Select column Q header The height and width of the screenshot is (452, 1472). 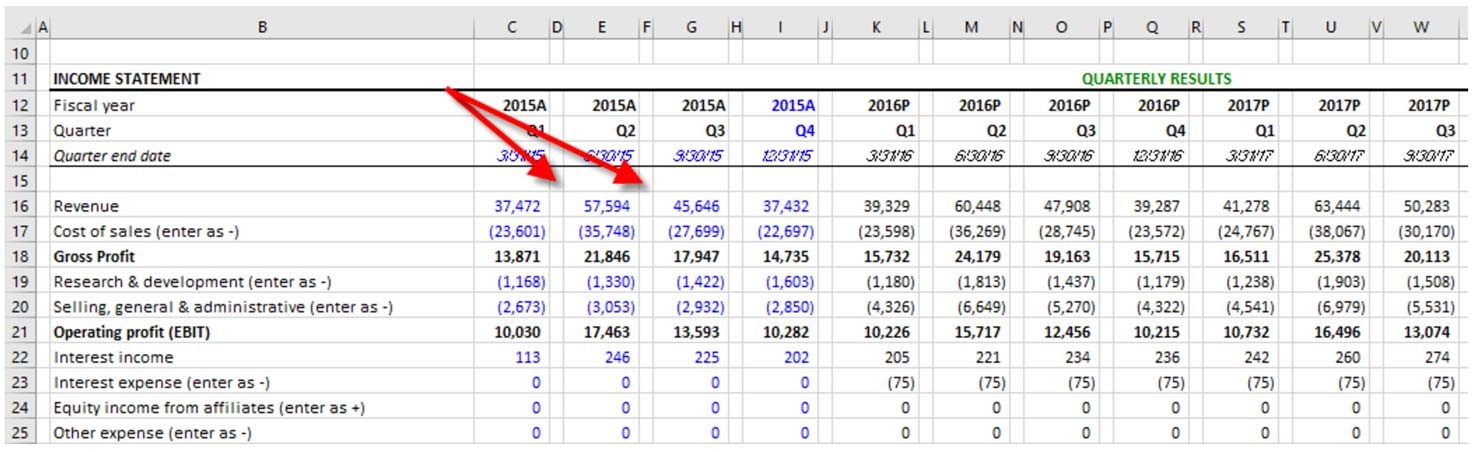1151,29
